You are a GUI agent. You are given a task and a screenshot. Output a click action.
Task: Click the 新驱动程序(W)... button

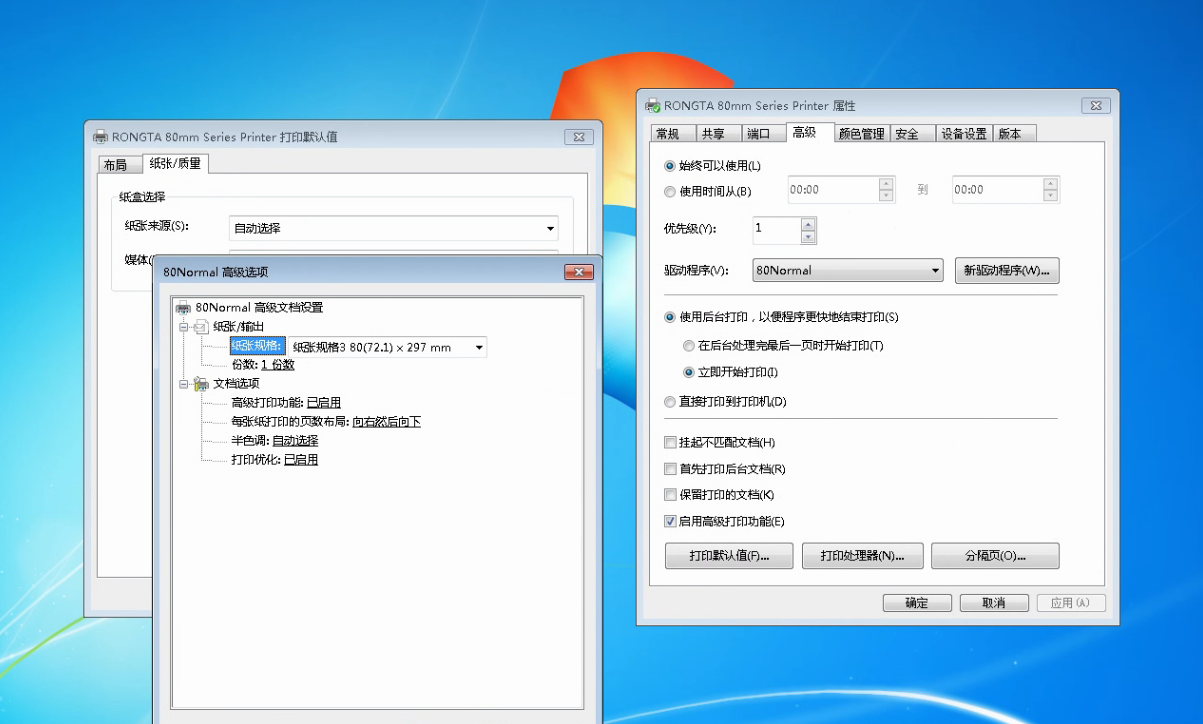[x=1007, y=270]
